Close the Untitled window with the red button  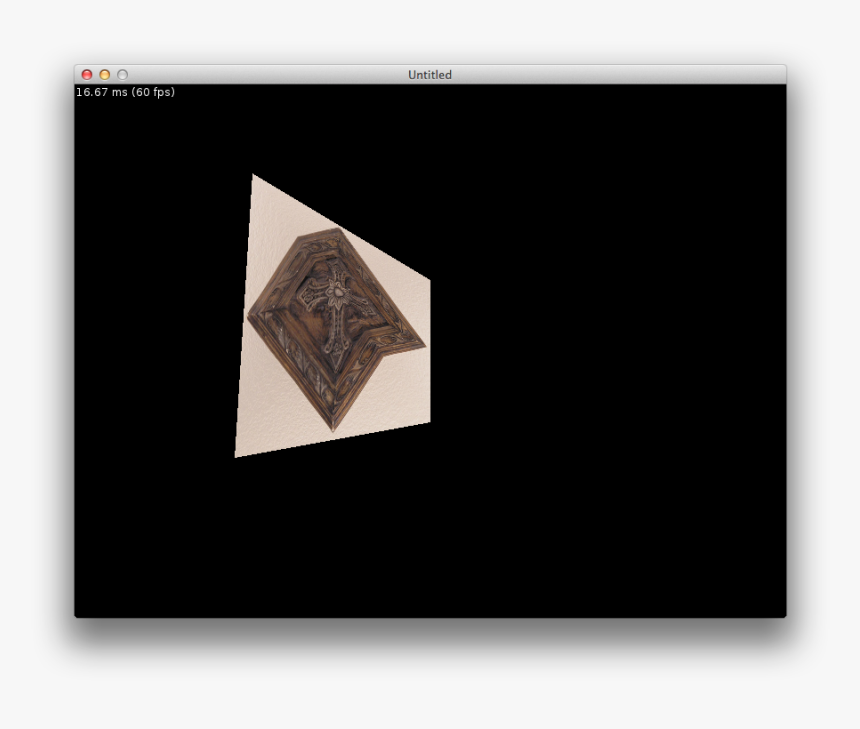[x=87, y=75]
